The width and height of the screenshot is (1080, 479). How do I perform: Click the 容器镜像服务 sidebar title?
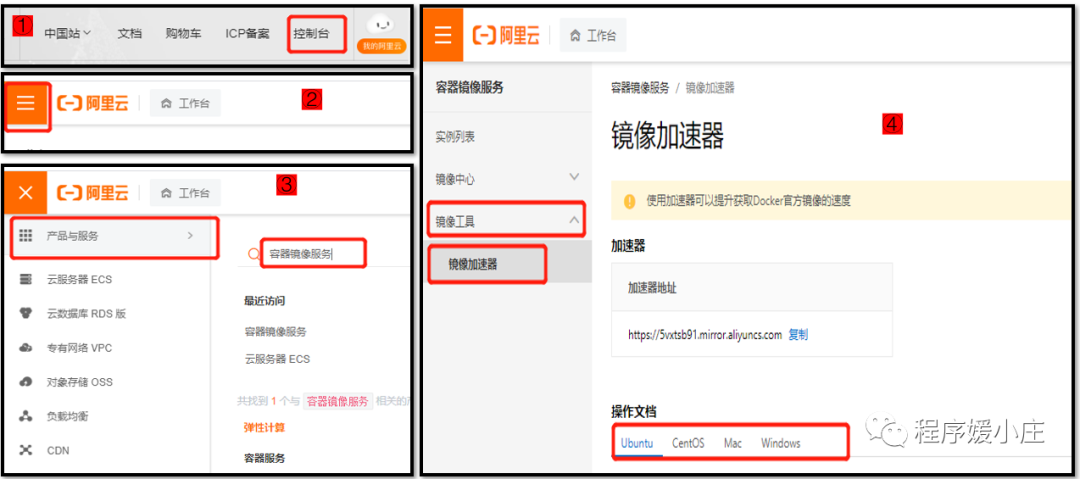click(470, 87)
